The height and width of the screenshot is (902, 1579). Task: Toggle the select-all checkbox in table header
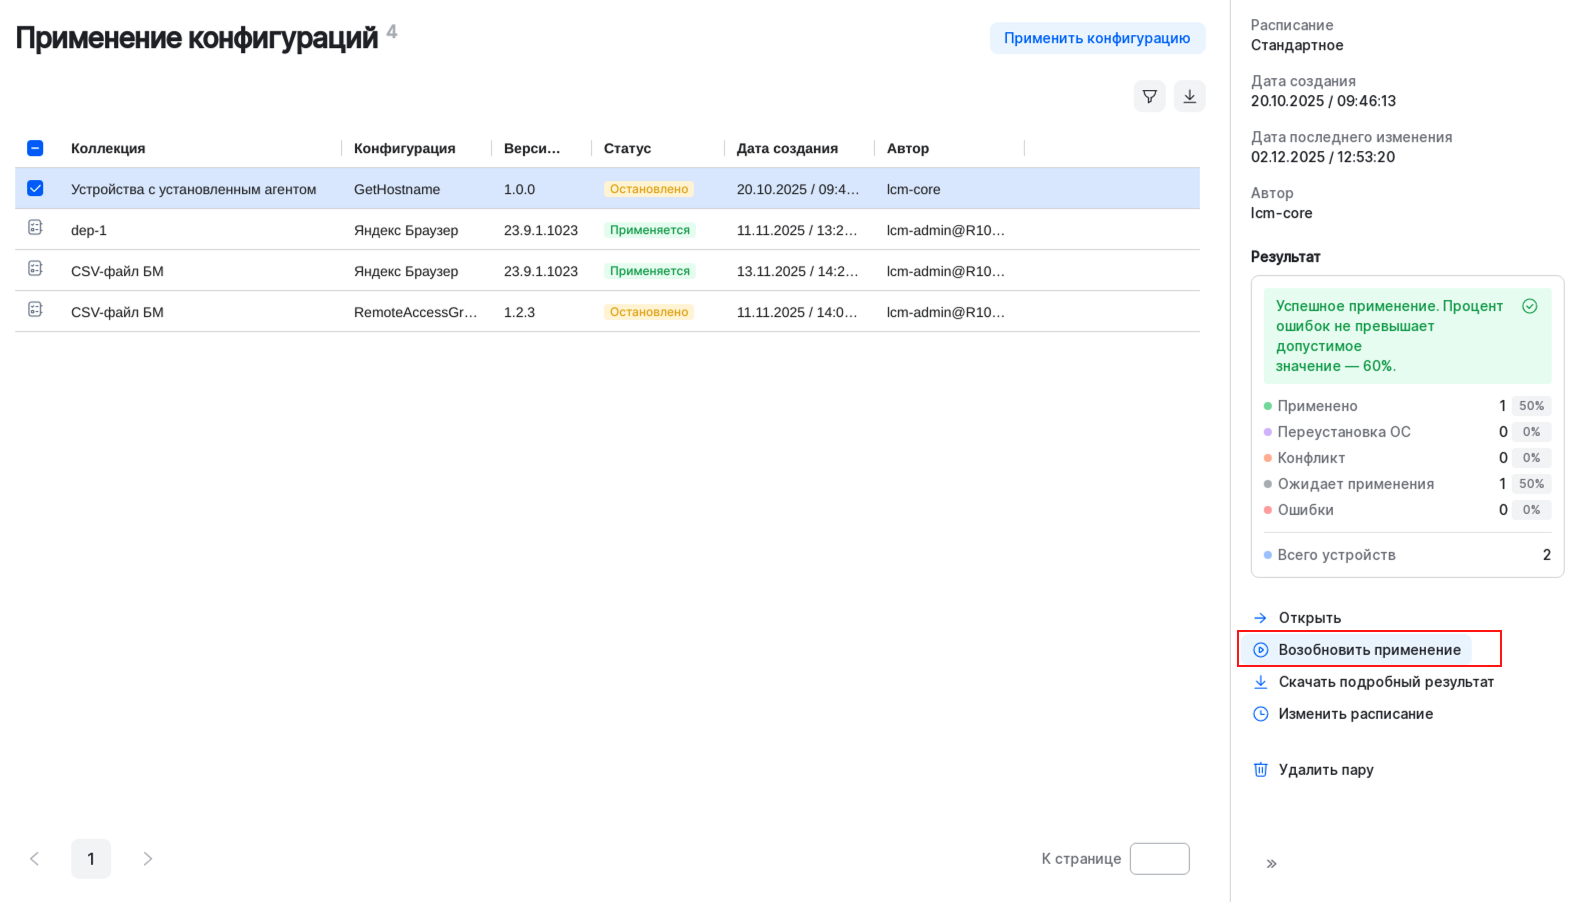tap(35, 148)
